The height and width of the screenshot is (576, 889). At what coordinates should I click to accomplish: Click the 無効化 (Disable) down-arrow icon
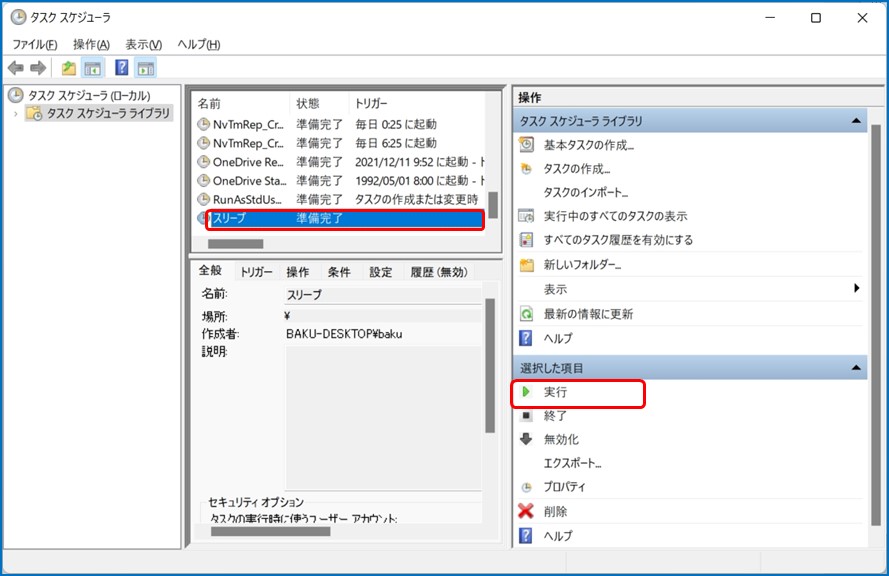tap(527, 439)
